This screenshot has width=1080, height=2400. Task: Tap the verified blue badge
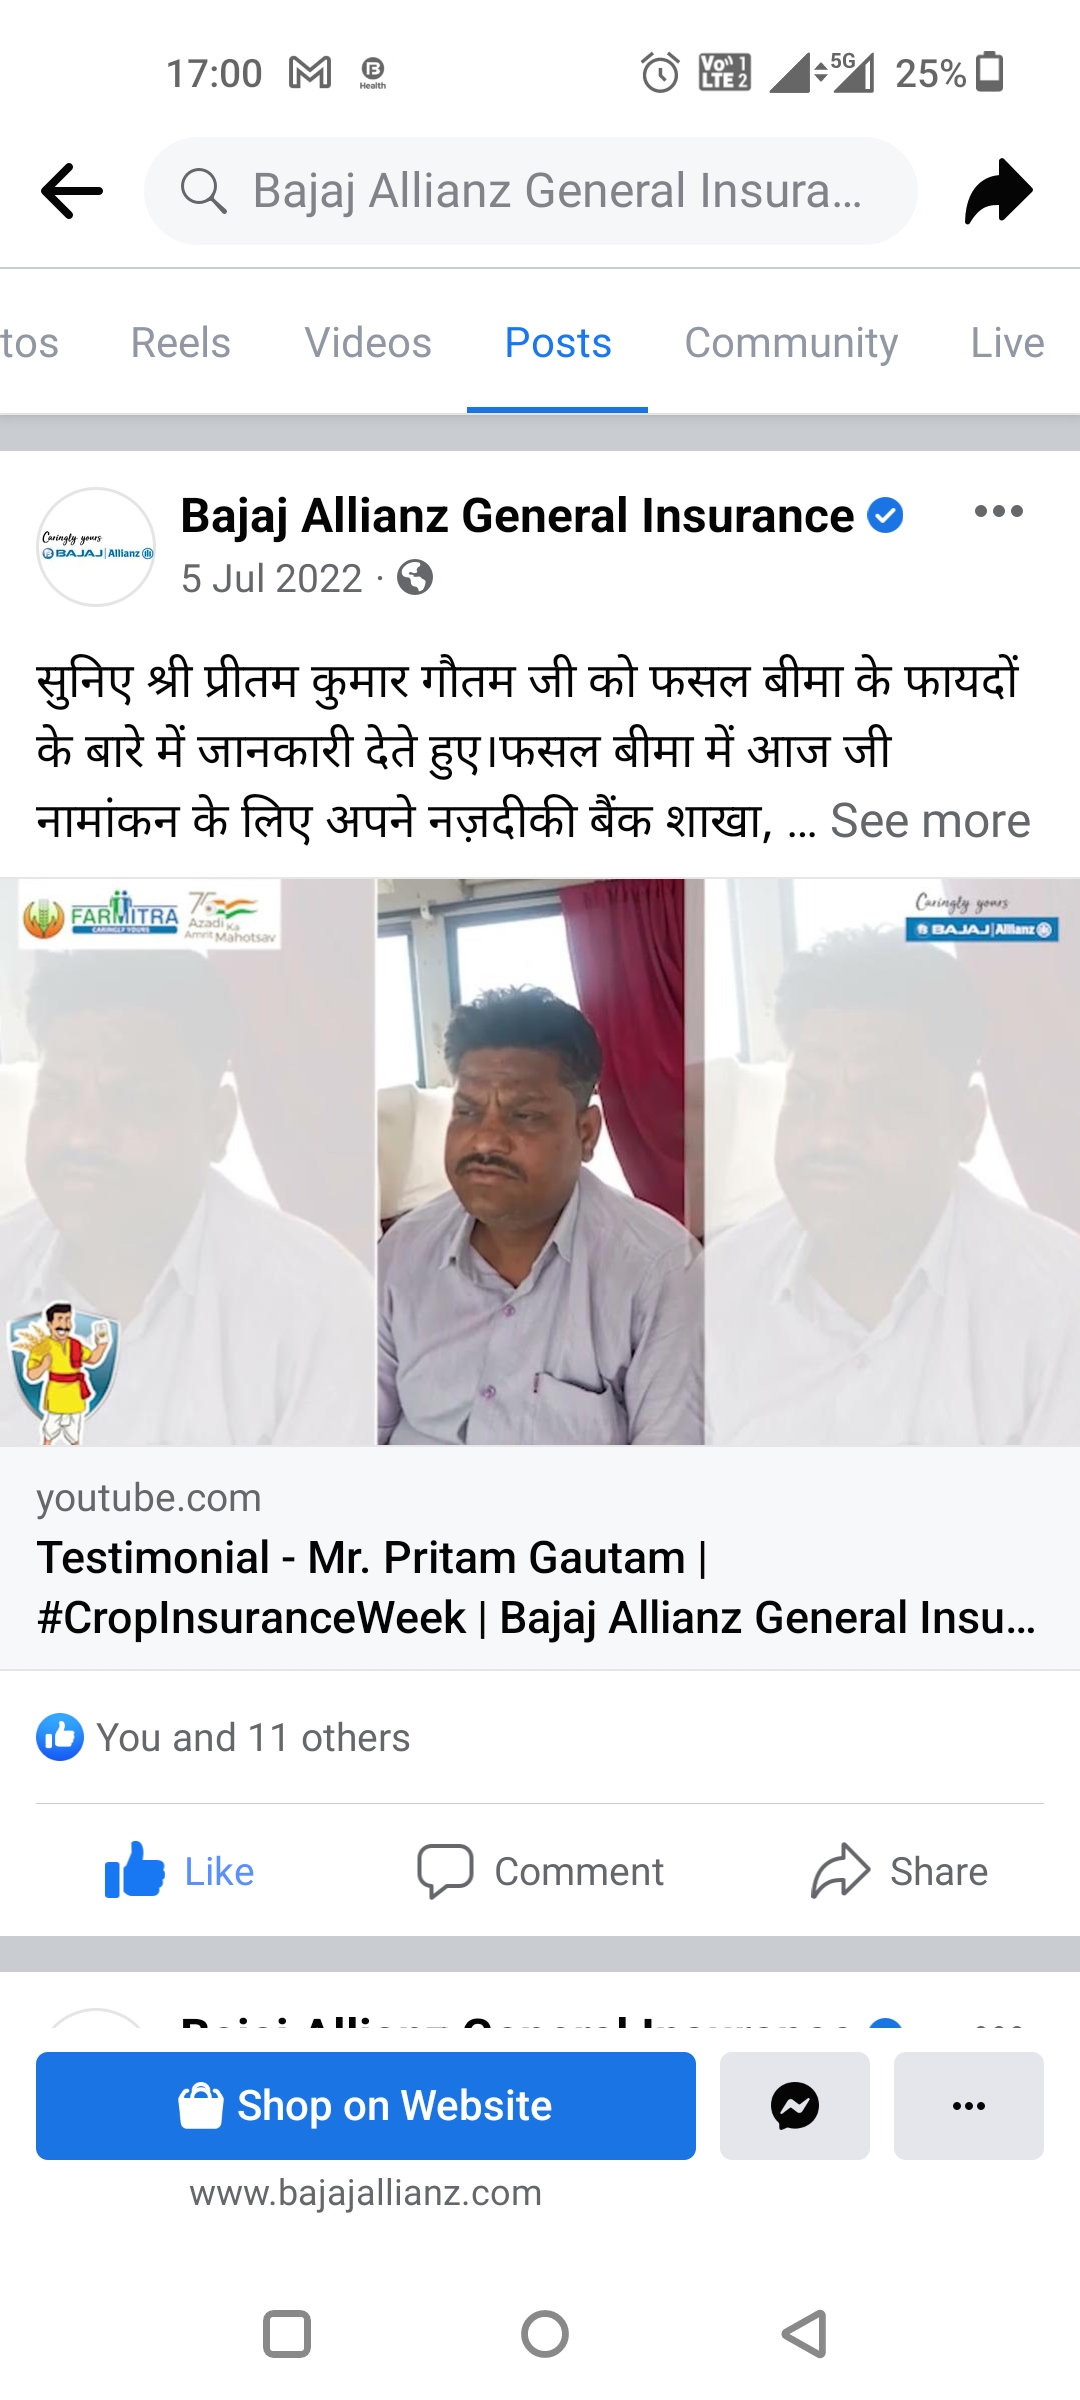coord(885,516)
